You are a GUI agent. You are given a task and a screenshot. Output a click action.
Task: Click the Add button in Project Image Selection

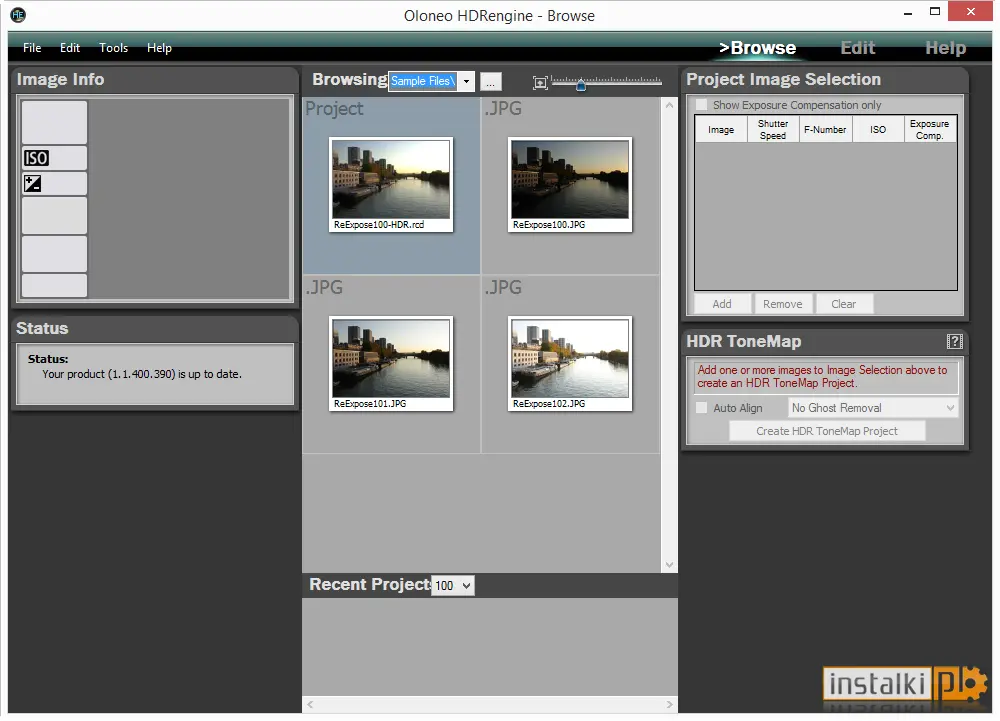coord(722,304)
